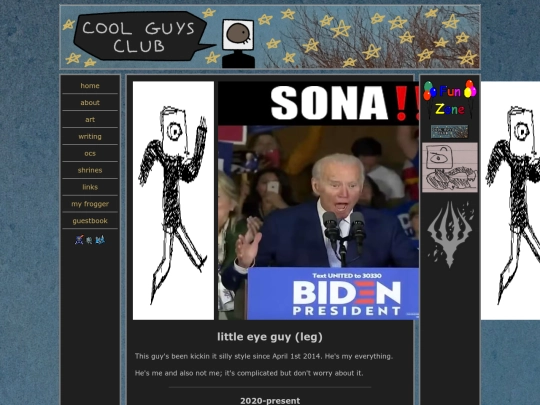Click the middle gray pixel sprite icon
540x405 pixels.
click(89, 240)
